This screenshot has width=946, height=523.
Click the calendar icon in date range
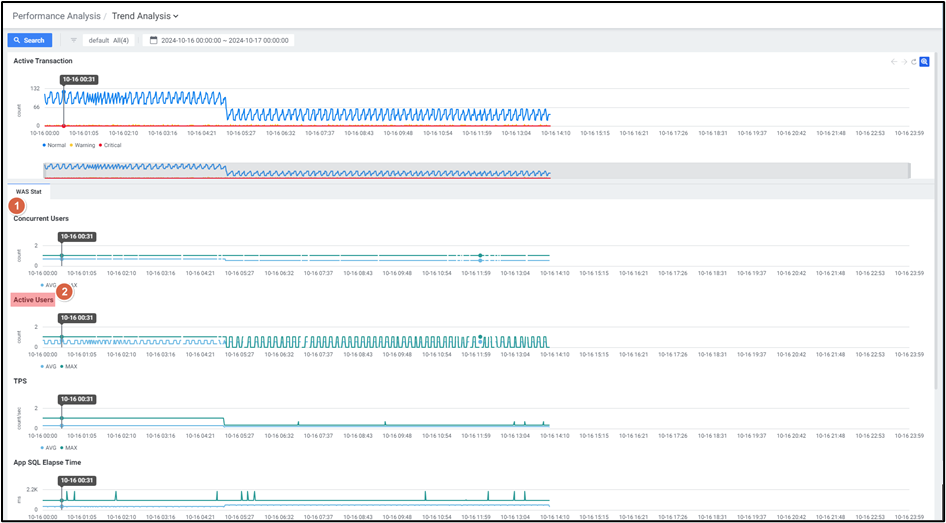(153, 40)
